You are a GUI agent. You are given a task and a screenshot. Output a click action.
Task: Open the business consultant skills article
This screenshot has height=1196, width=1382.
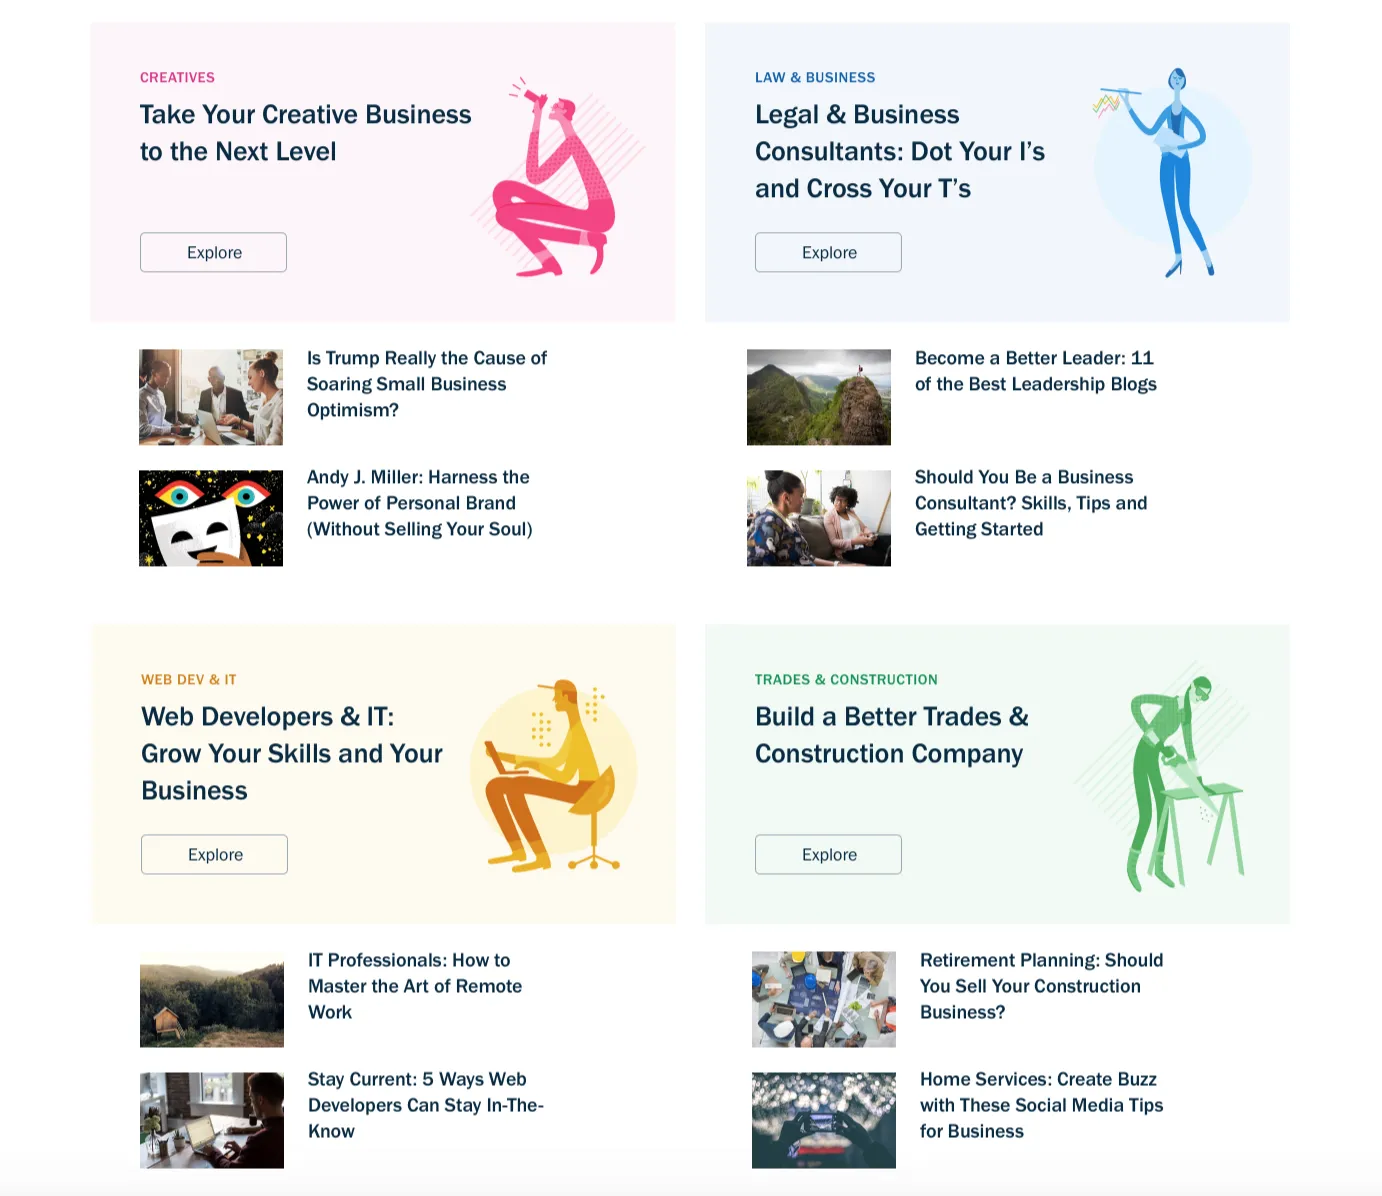1031,503
